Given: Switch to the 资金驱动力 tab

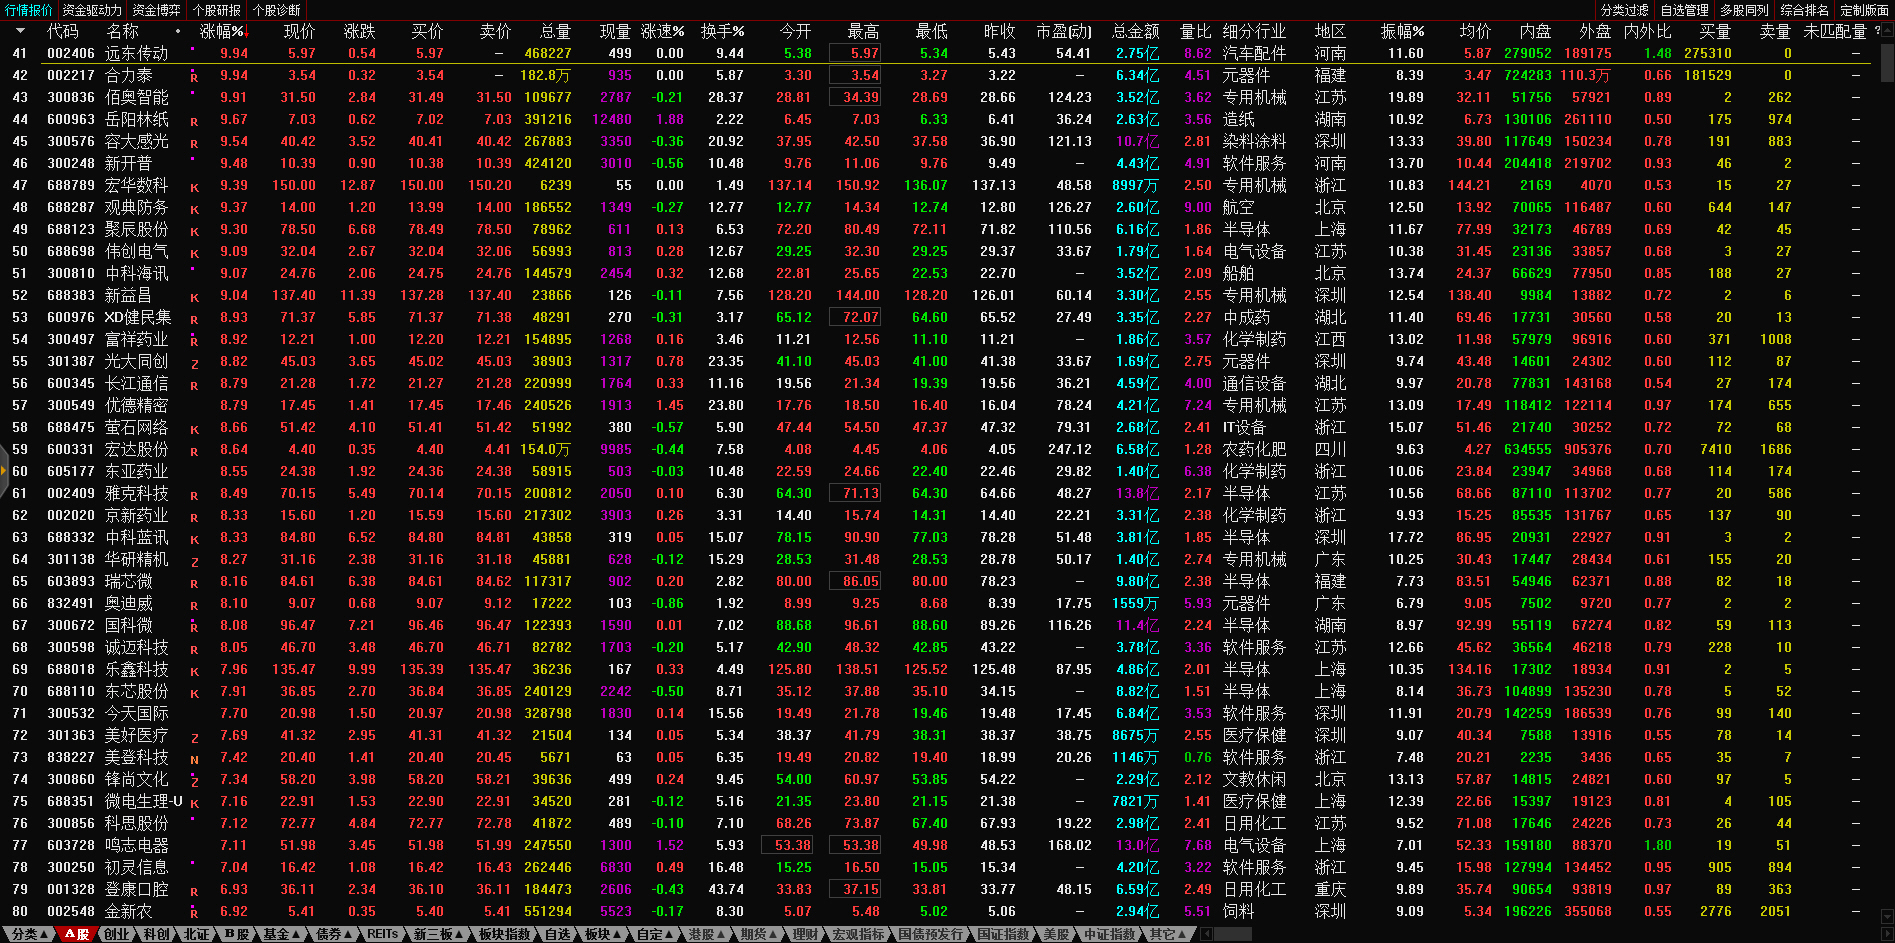Looking at the screenshot, I should click(x=92, y=10).
